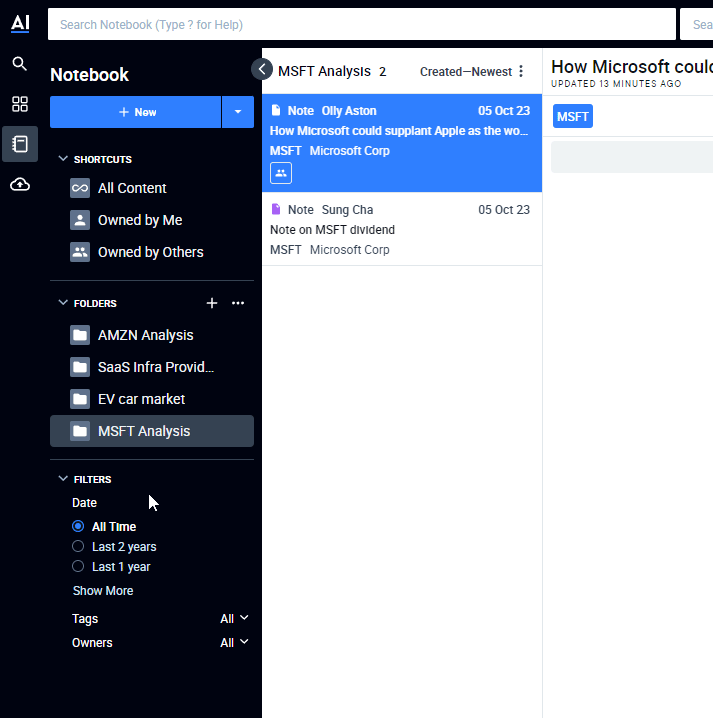Click the shared people icon on the Olly Aston note
This screenshot has width=713, height=718.
point(281,173)
